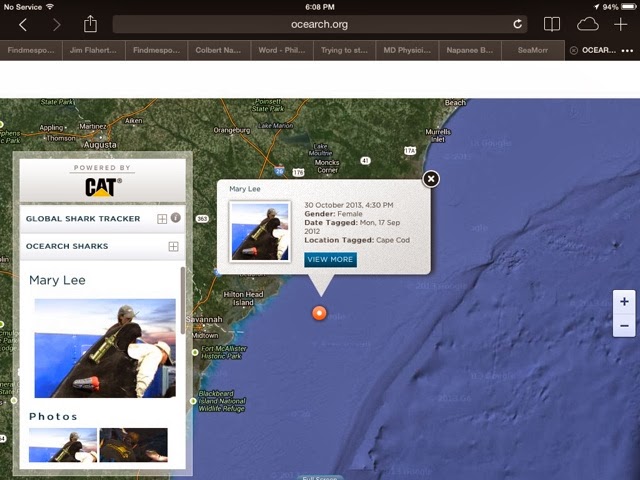The width and height of the screenshot is (640, 480).
Task: Zoom out the map with minus
Action: coord(624,326)
